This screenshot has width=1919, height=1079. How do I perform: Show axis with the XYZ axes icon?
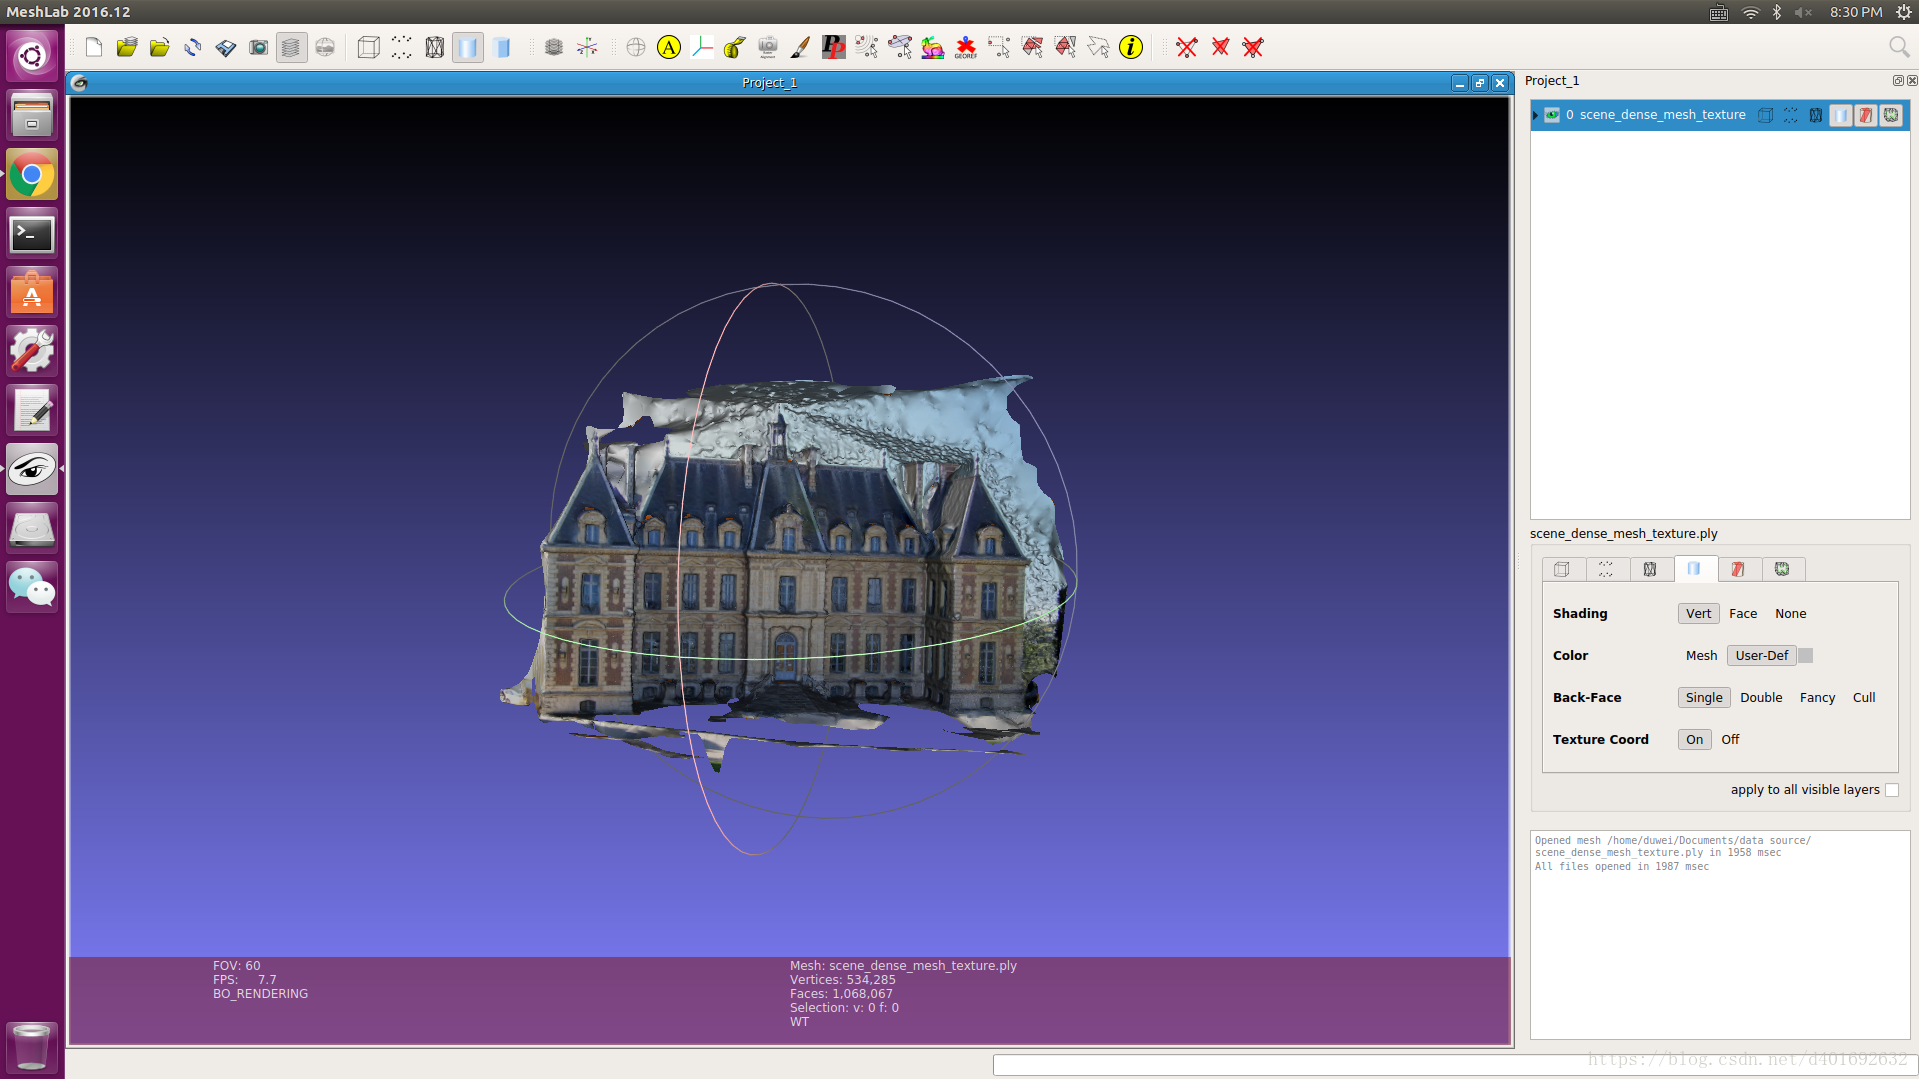[587, 47]
